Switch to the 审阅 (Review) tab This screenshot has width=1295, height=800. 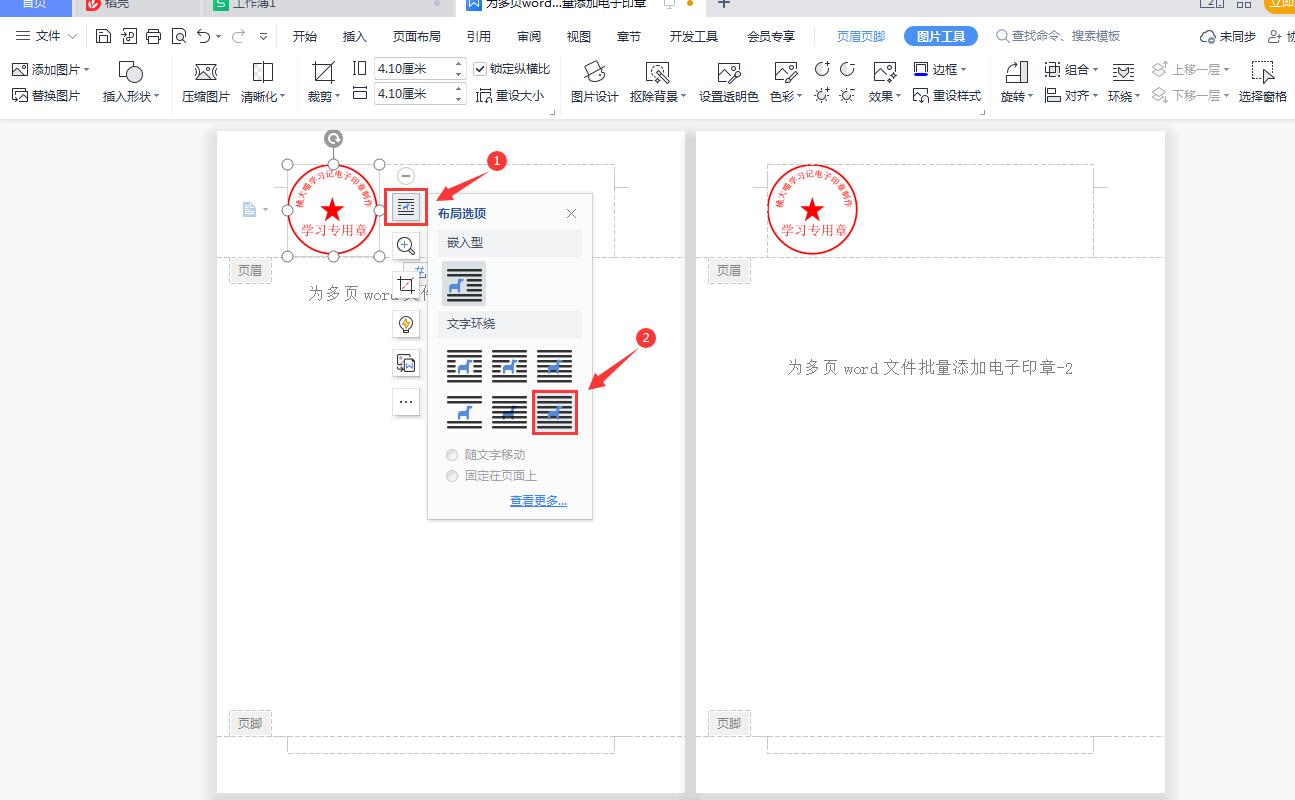(529, 36)
